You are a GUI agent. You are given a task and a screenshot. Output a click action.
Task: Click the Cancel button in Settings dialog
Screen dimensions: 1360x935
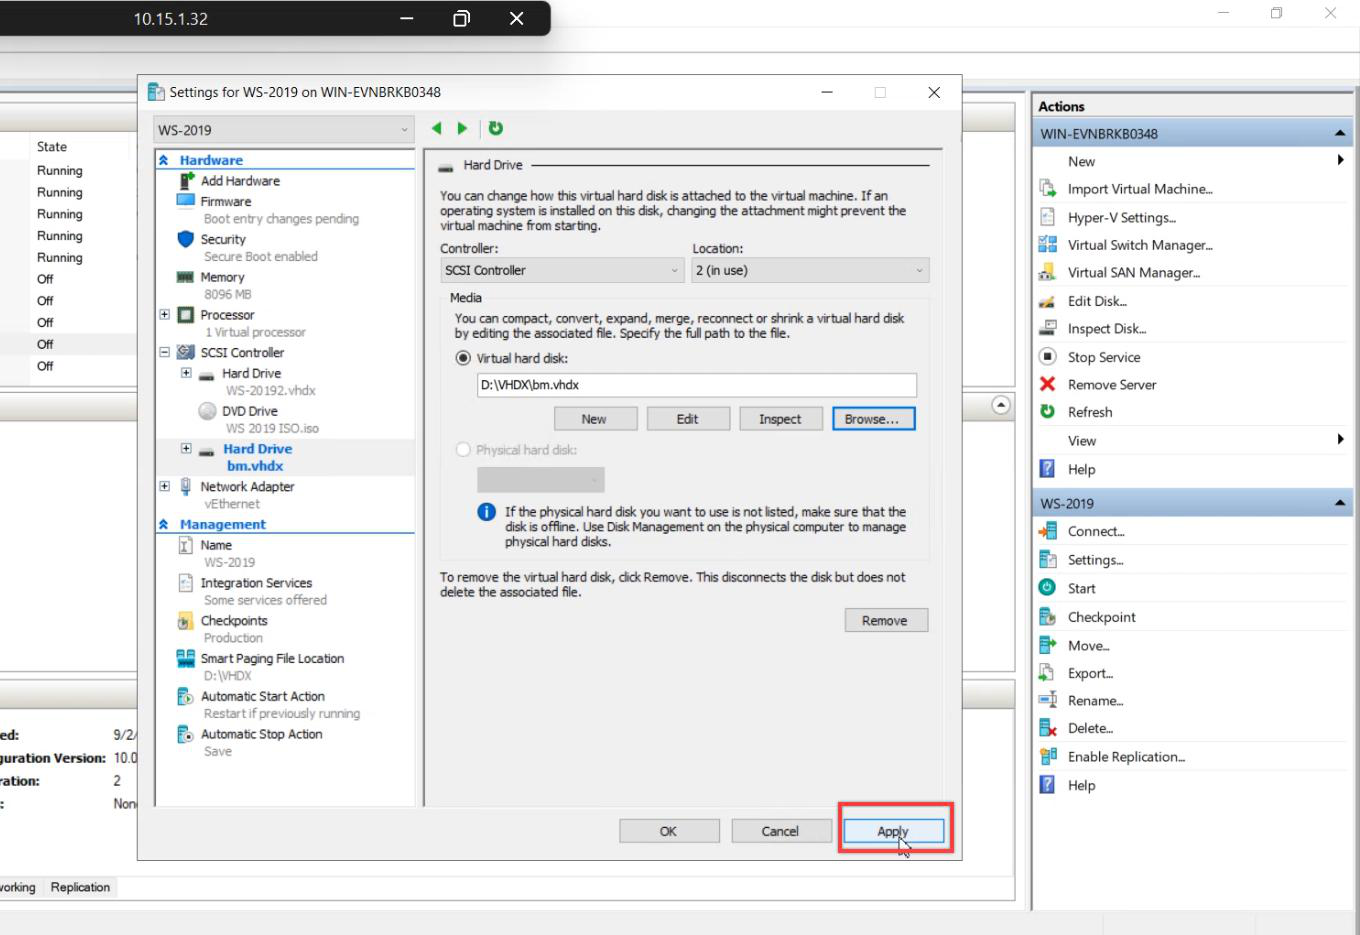click(x=781, y=831)
